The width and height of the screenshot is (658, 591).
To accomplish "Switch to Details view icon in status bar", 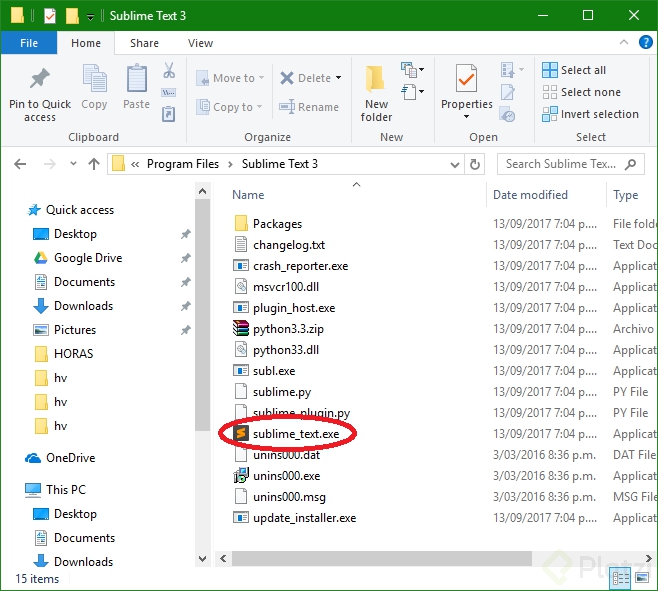I will click(621, 579).
